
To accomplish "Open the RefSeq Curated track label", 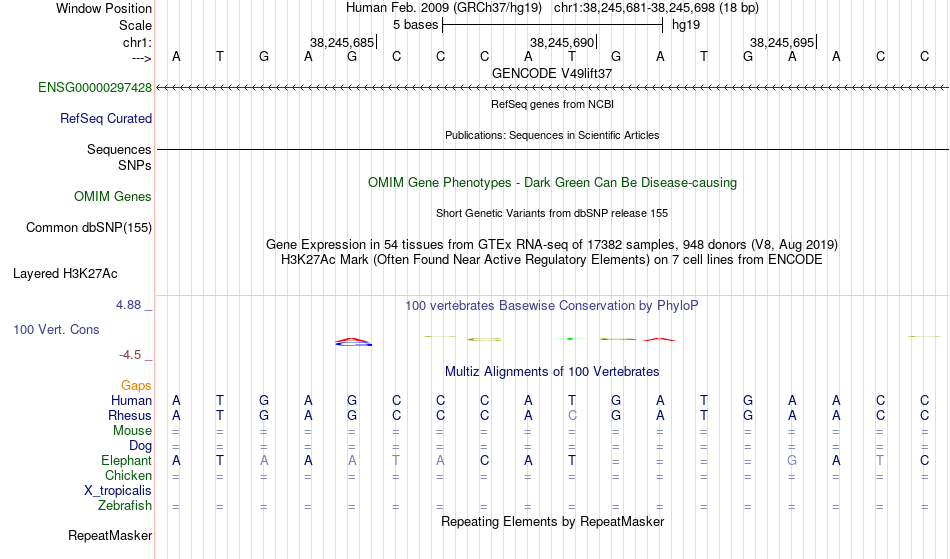I will 106,119.
